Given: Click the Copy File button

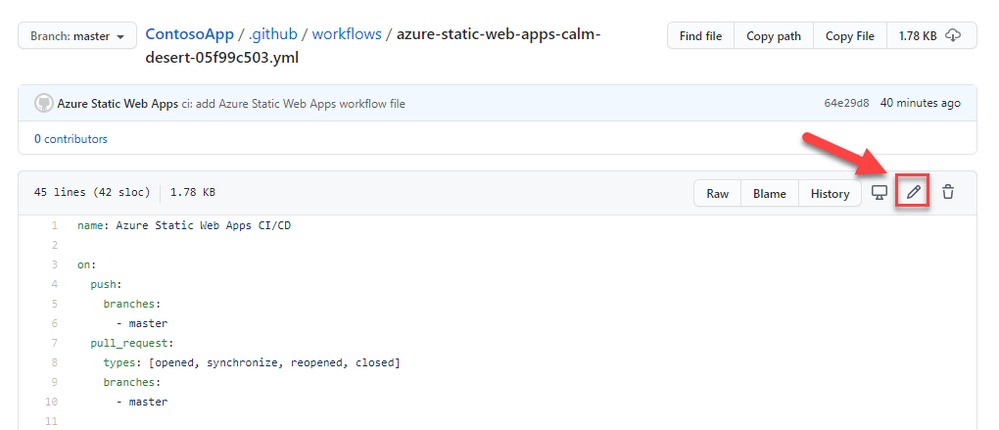Looking at the screenshot, I should click(853, 36).
